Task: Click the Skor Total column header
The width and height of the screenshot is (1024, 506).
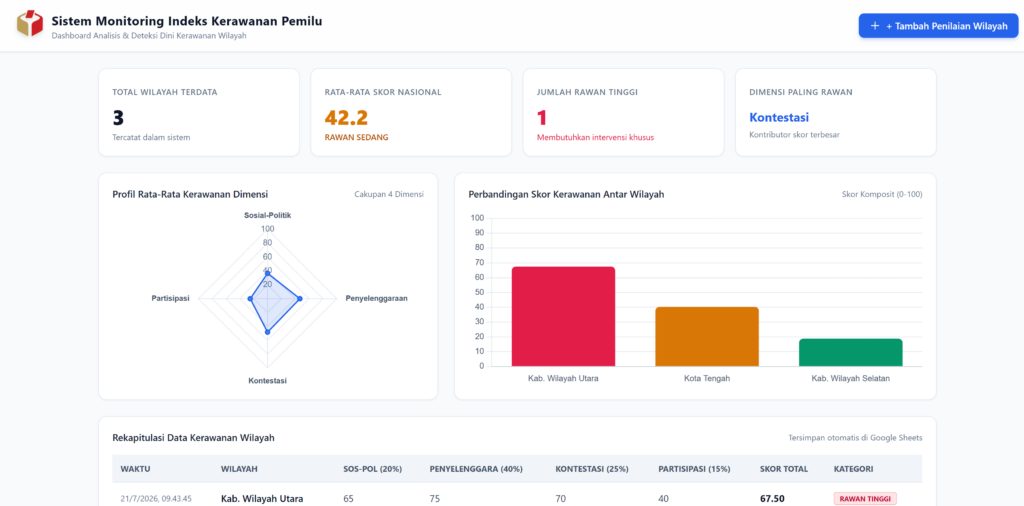Action: [784, 469]
